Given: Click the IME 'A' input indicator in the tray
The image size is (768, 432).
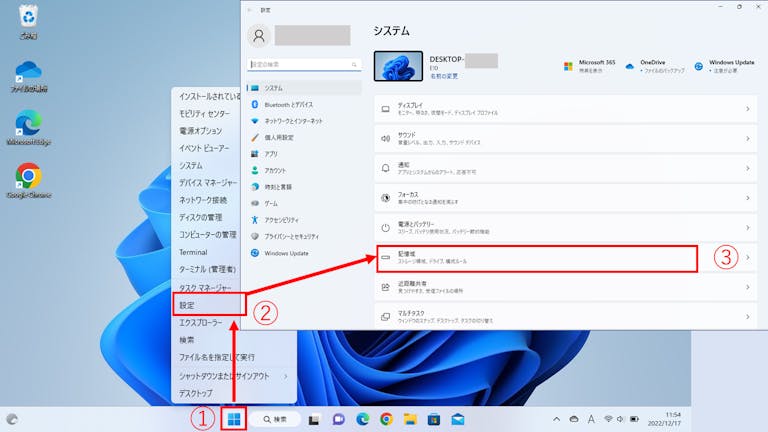Looking at the screenshot, I should [x=591, y=419].
